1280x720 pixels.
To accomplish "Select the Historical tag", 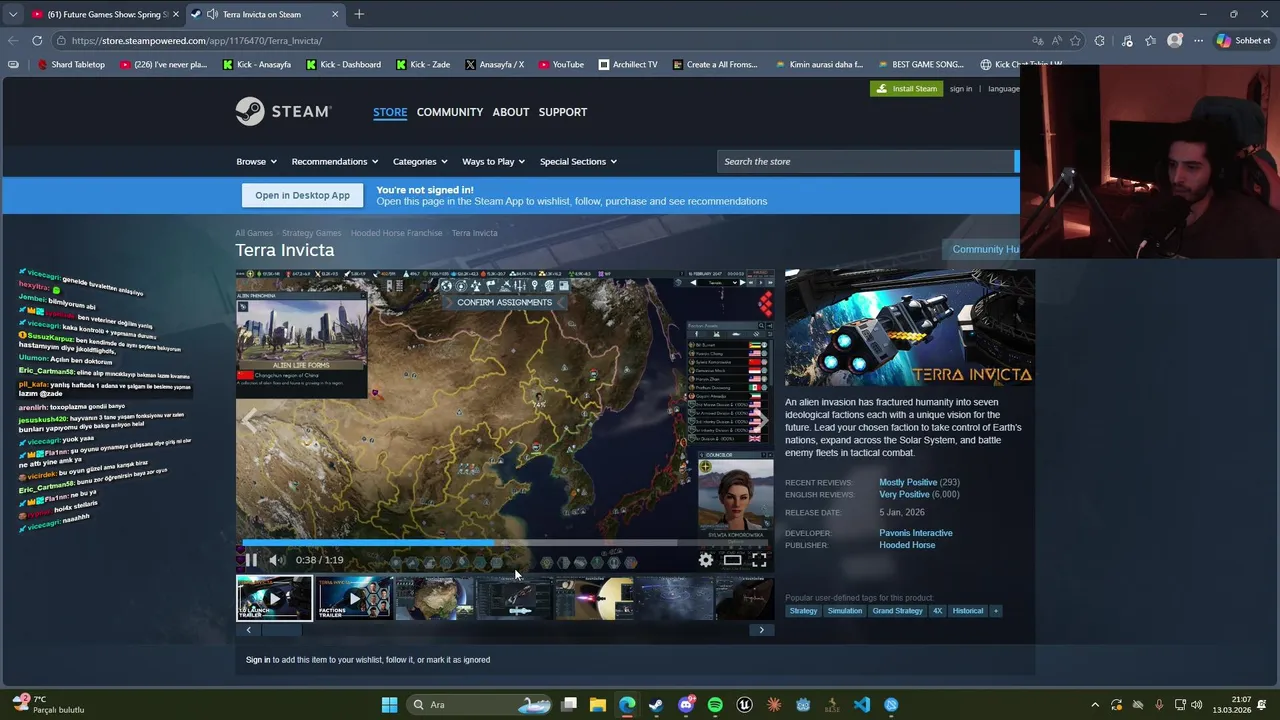I will [967, 611].
